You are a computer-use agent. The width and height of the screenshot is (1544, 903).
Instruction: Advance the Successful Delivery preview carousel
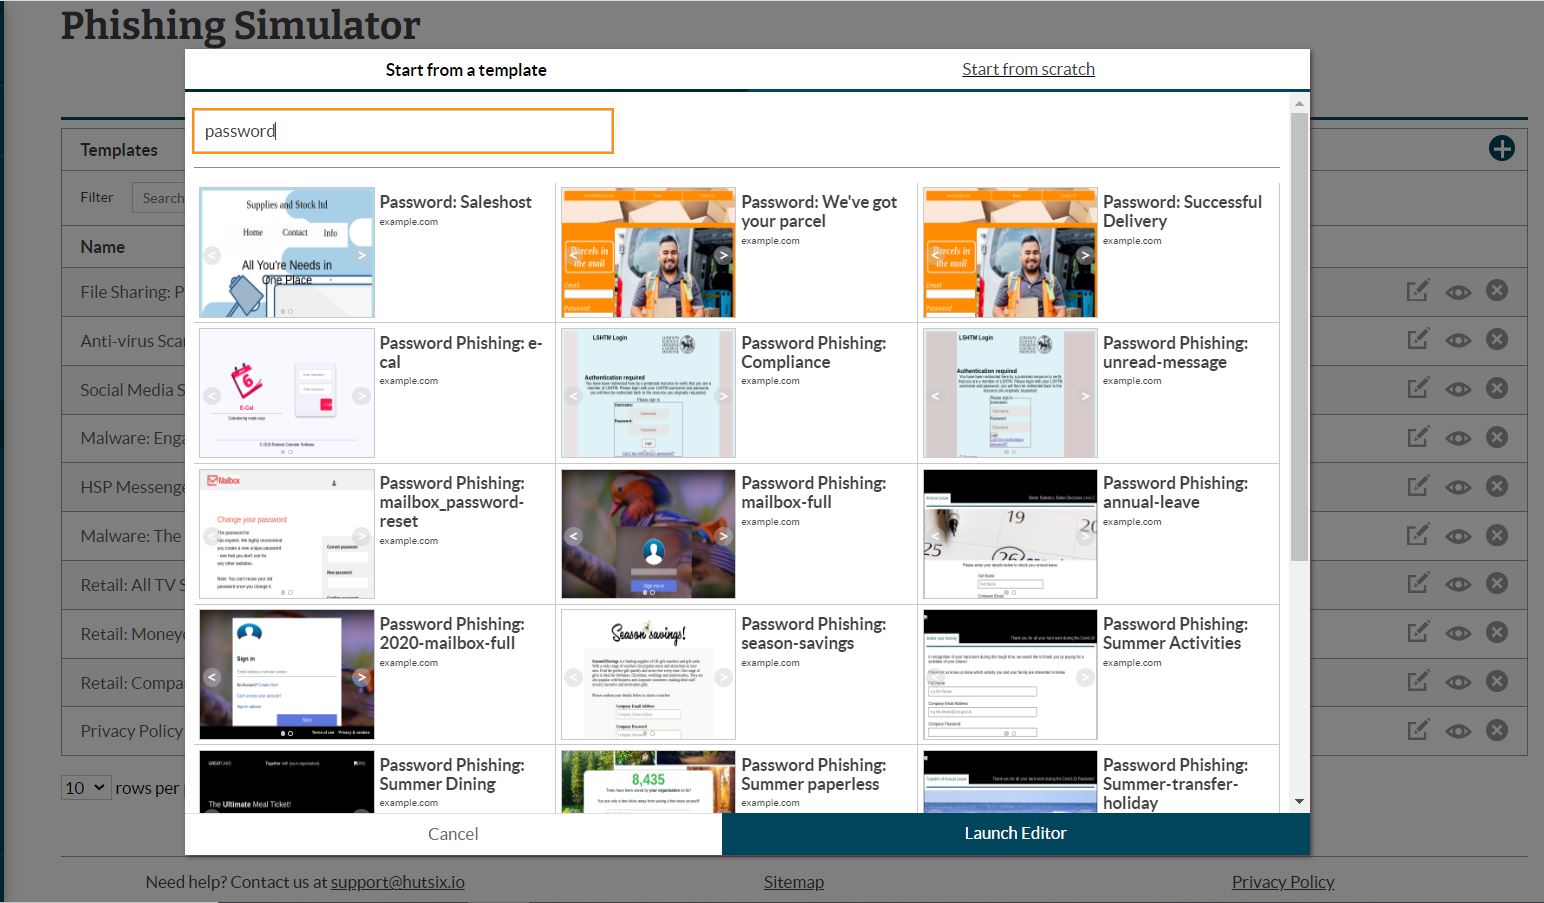(1085, 255)
